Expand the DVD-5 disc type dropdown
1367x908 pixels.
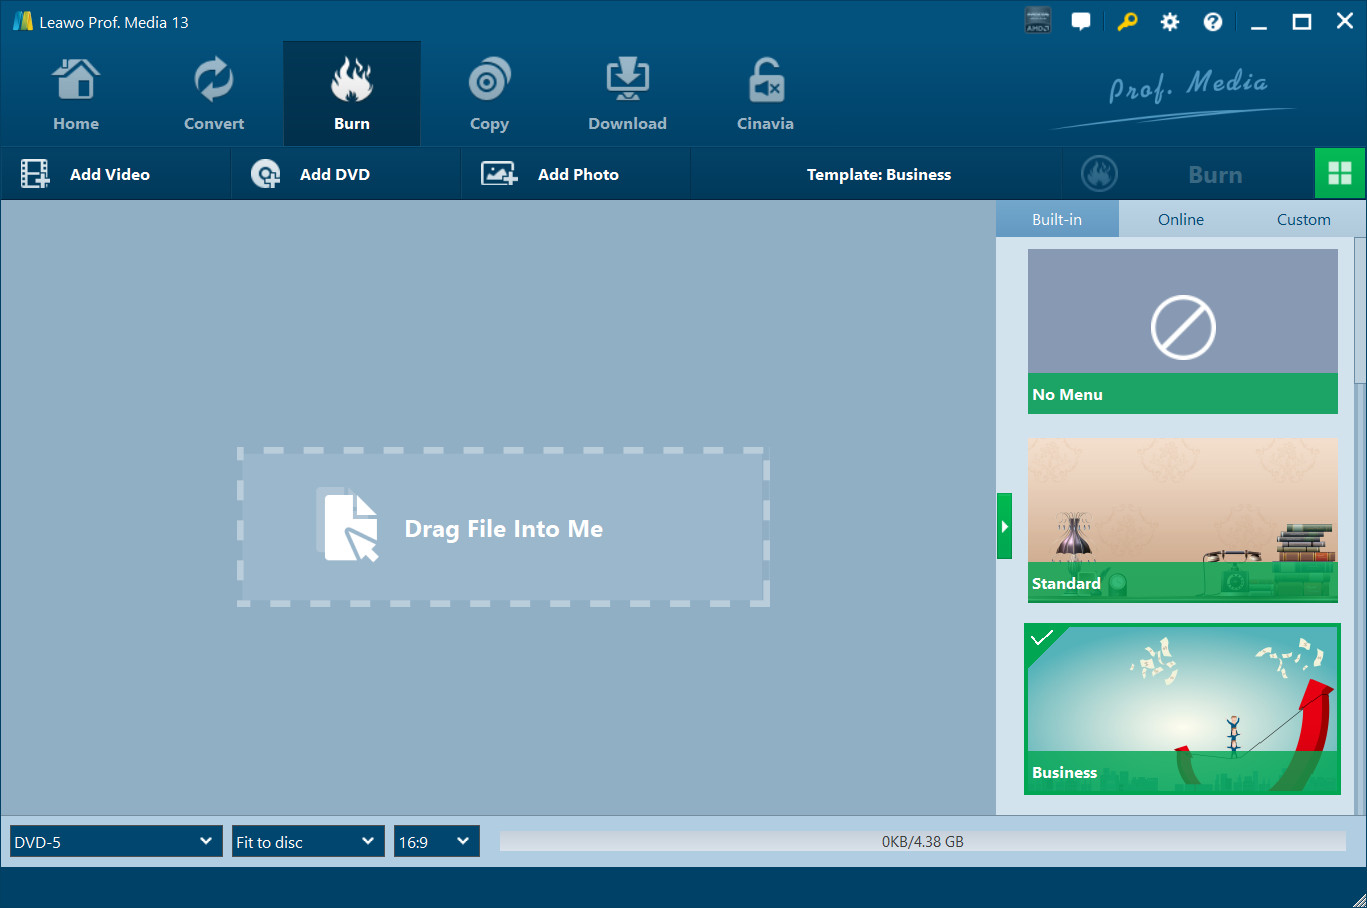(x=116, y=842)
